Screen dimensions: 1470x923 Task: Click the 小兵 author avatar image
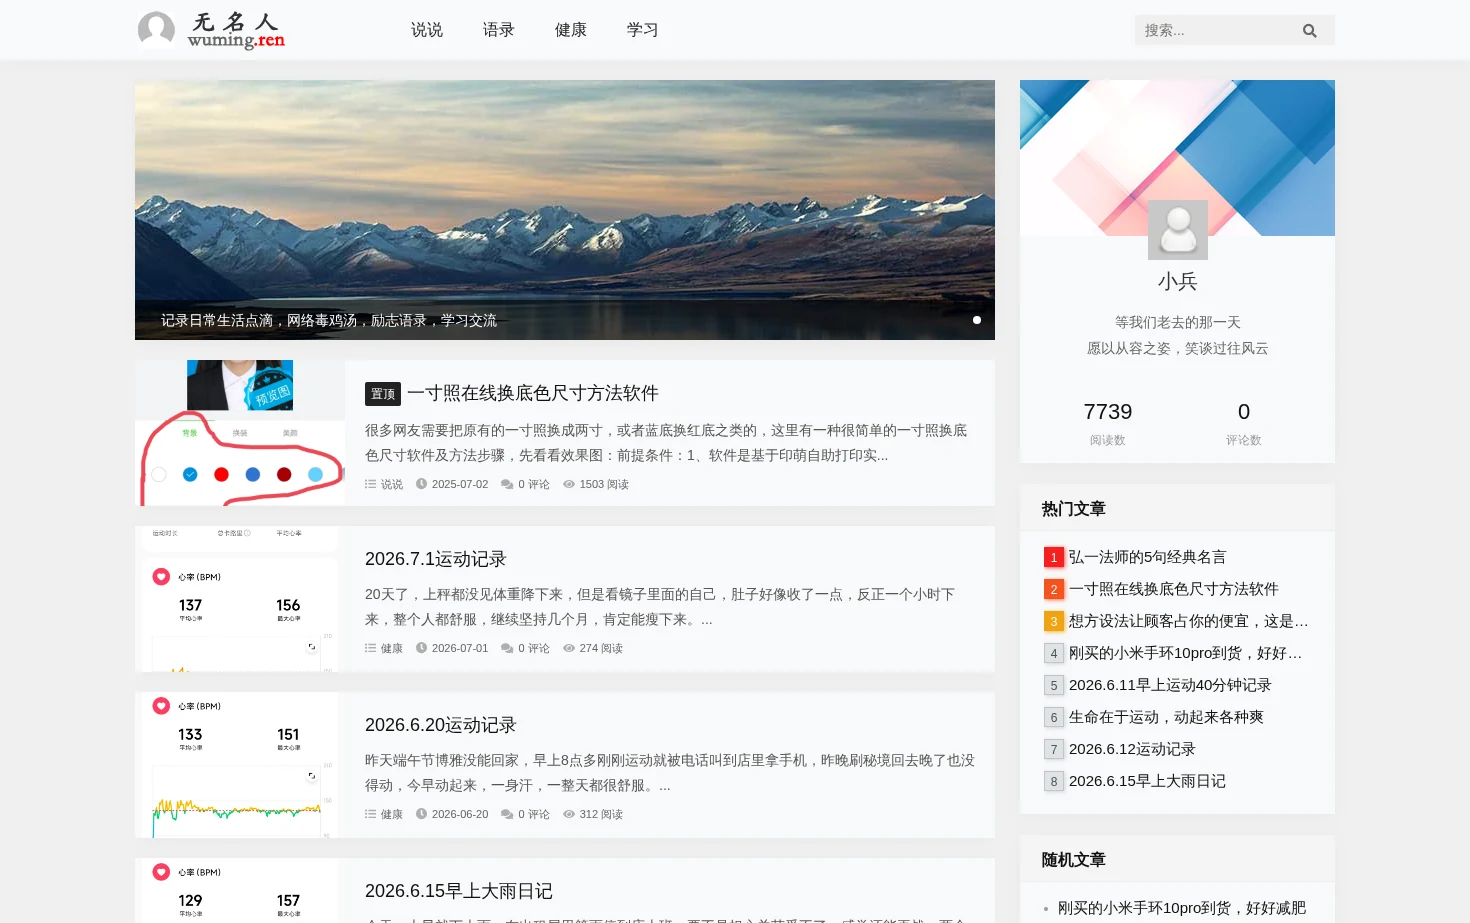(1177, 230)
